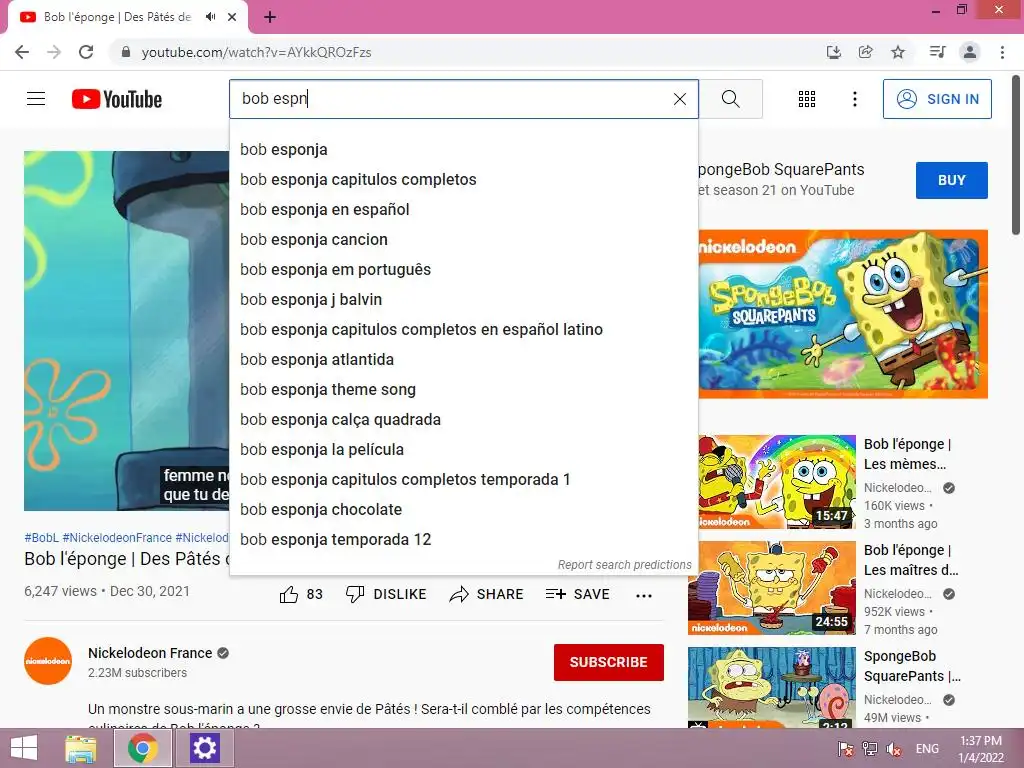Screen dimensions: 1024x768
Task: Click the video player frame
Action: point(127,331)
